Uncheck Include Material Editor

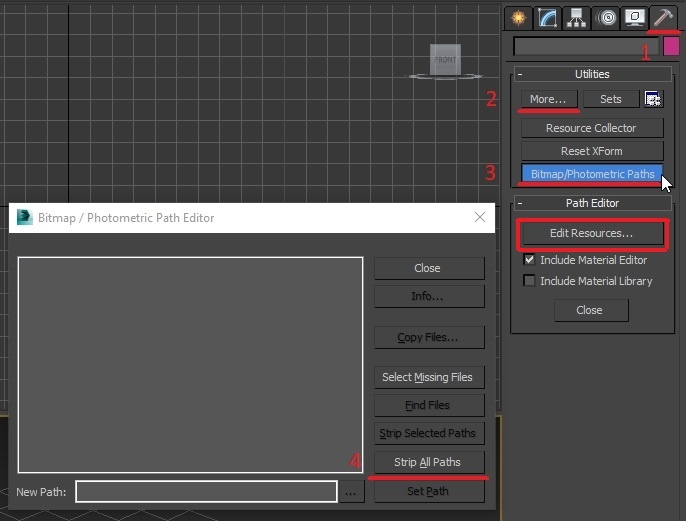click(x=529, y=259)
